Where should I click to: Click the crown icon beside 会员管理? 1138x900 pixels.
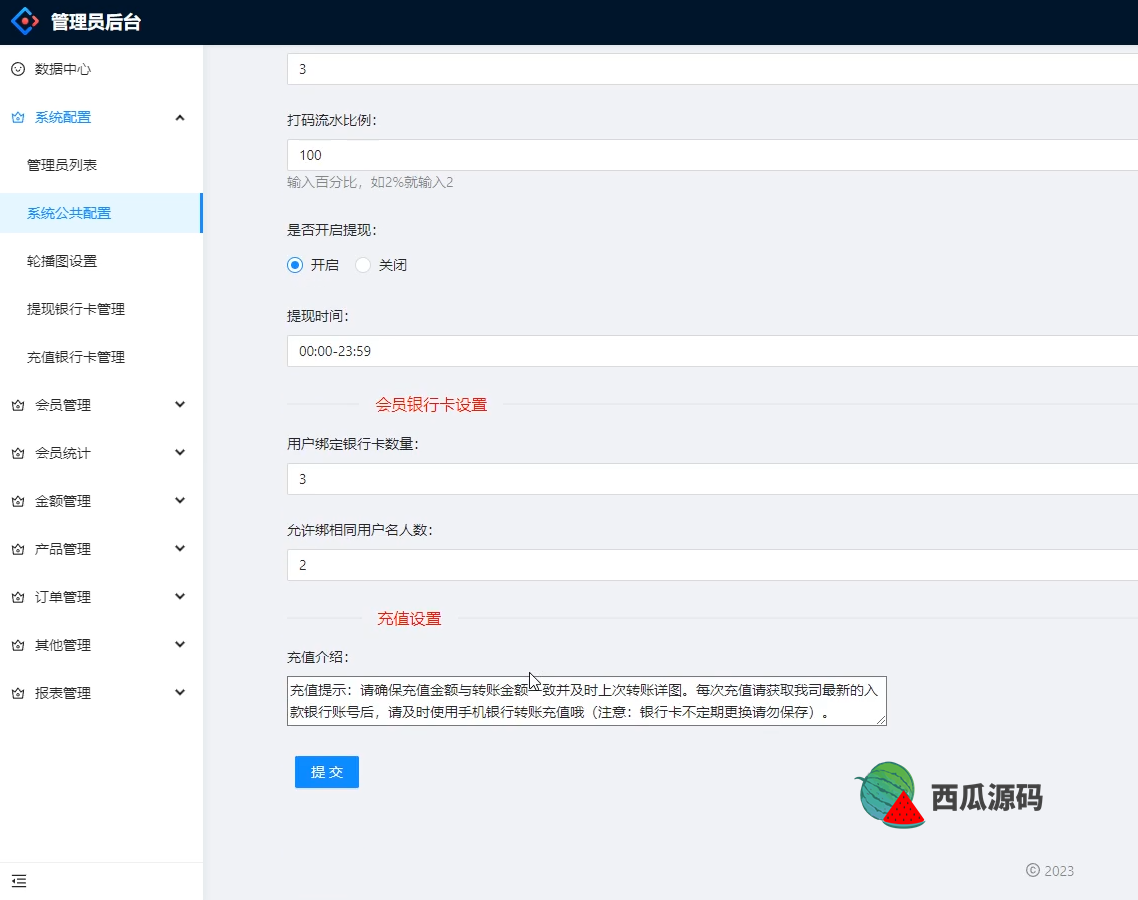[18, 405]
